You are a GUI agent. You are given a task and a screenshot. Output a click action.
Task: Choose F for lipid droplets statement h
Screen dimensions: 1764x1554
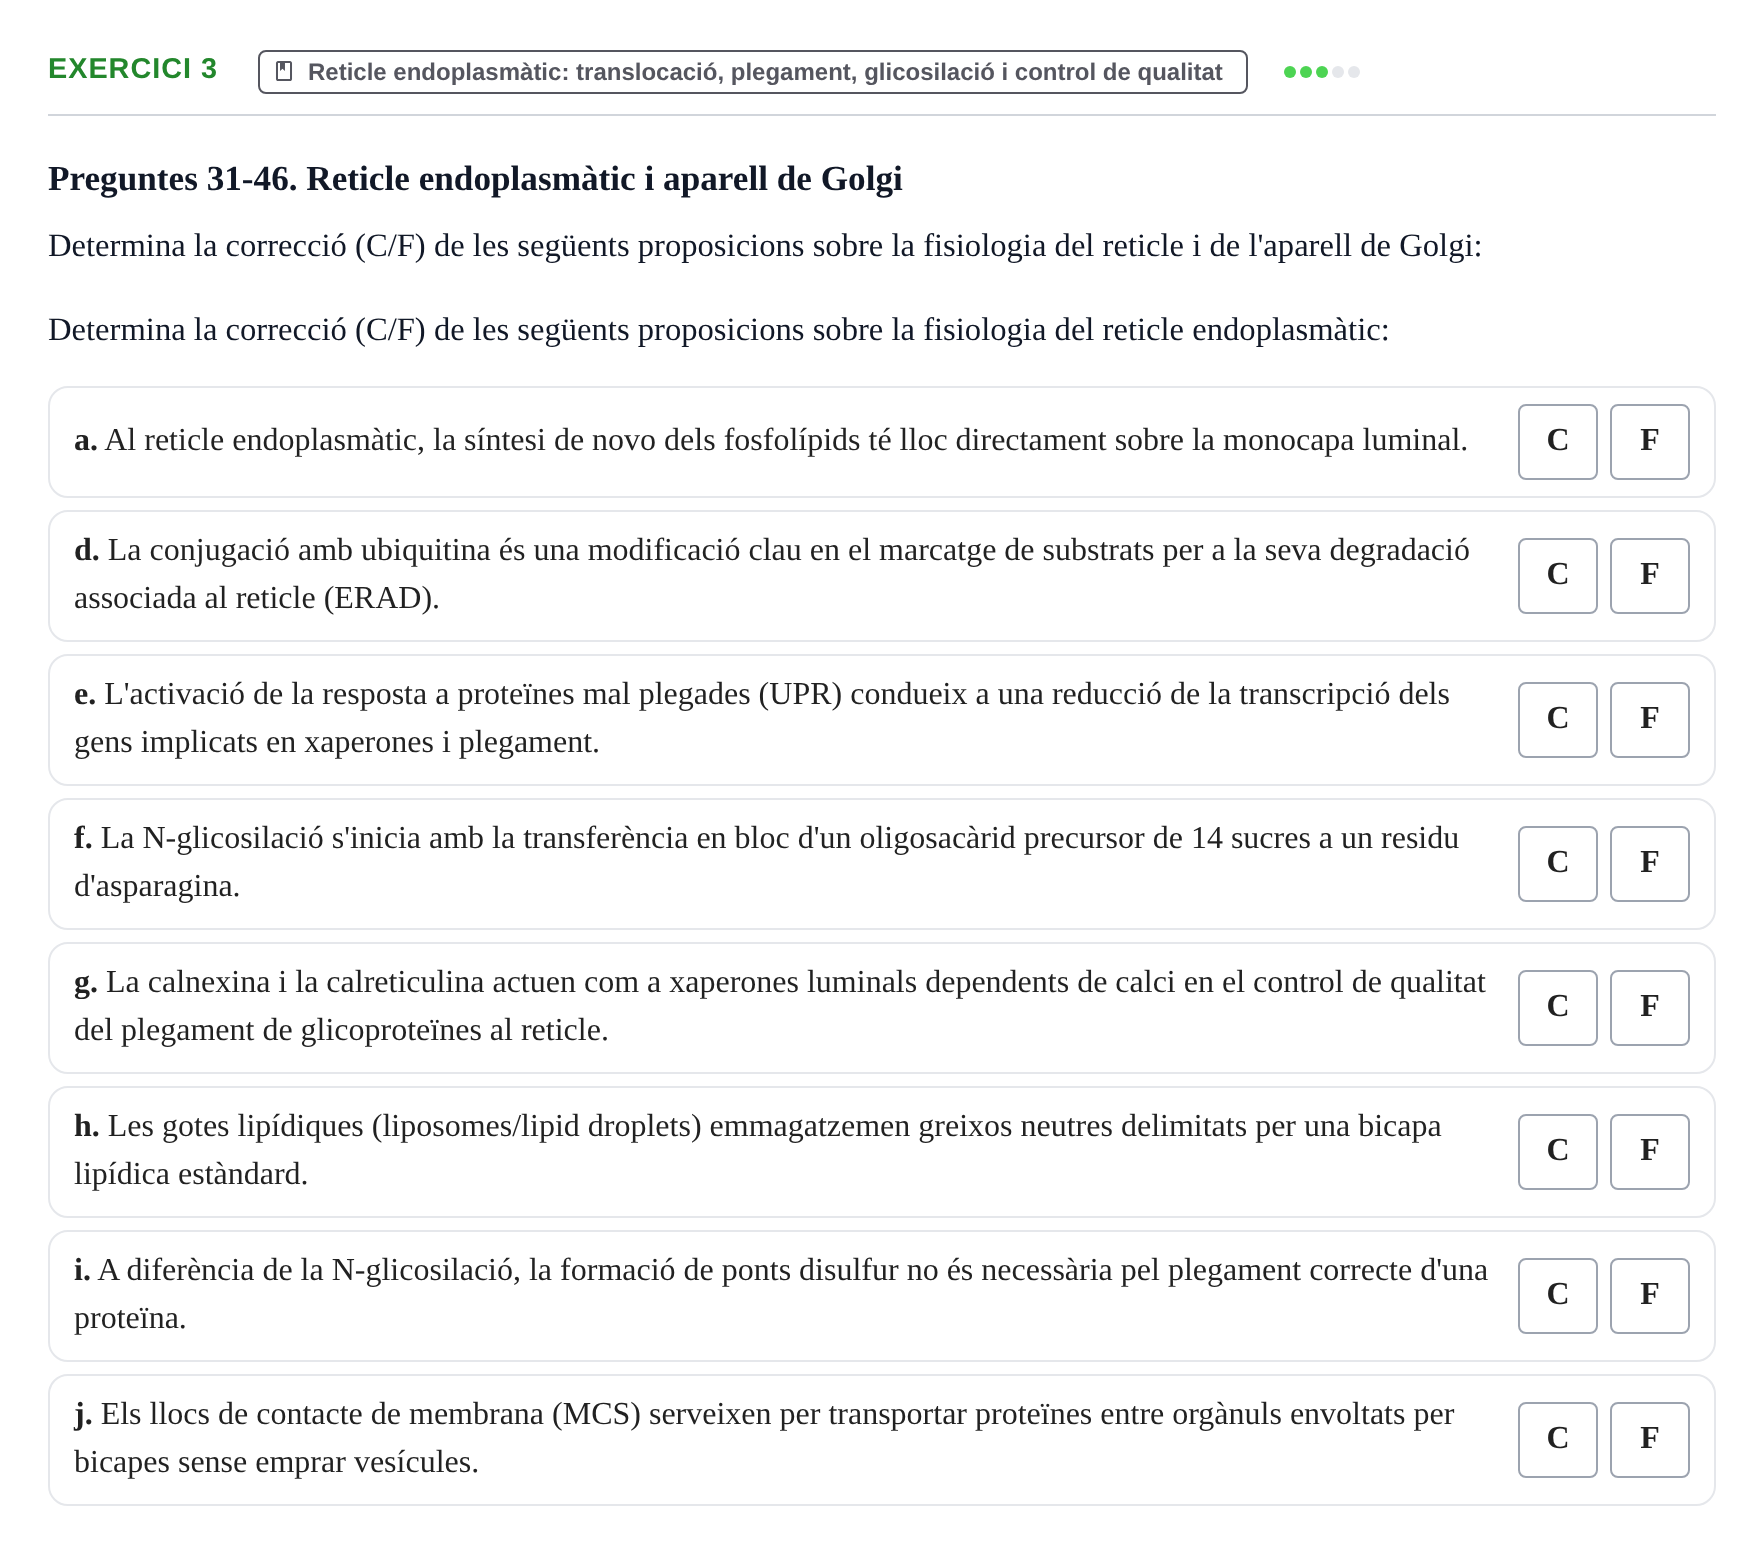point(1649,1152)
